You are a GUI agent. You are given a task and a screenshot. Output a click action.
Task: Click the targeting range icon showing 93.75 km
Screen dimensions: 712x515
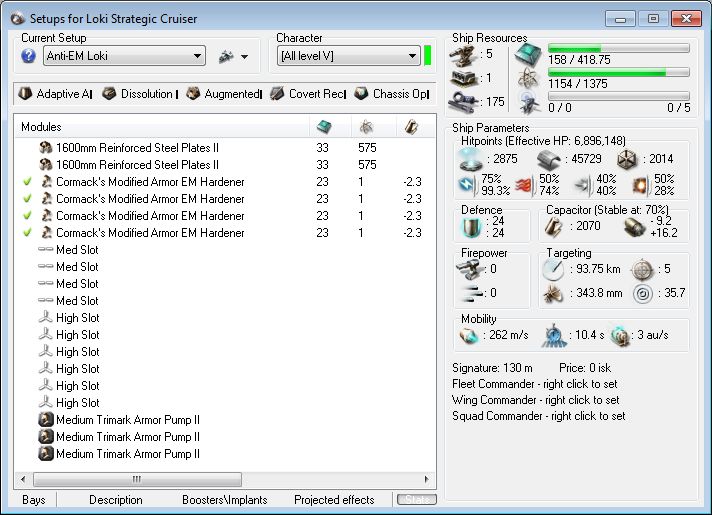(x=553, y=269)
